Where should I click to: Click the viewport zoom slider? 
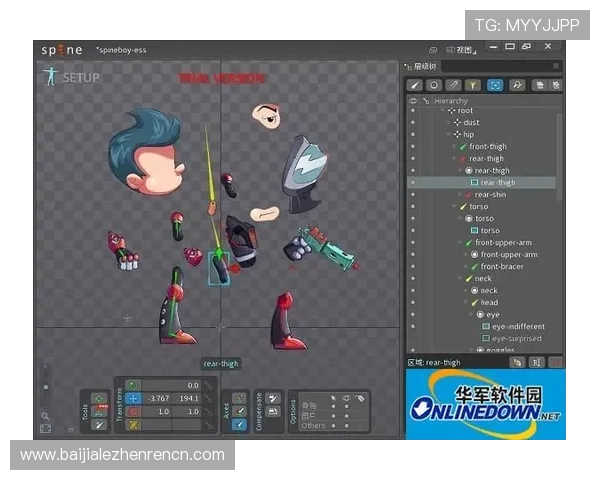click(x=46, y=388)
